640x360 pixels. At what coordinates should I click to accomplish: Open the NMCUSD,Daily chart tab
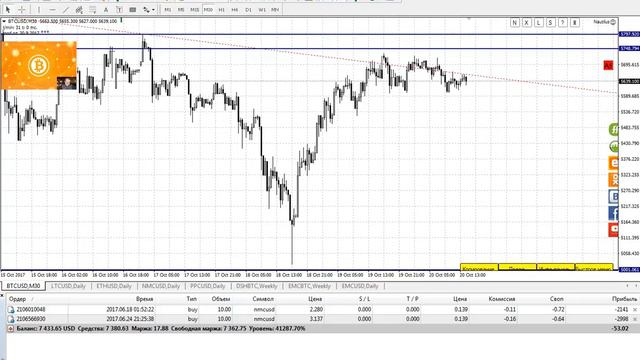tap(160, 286)
